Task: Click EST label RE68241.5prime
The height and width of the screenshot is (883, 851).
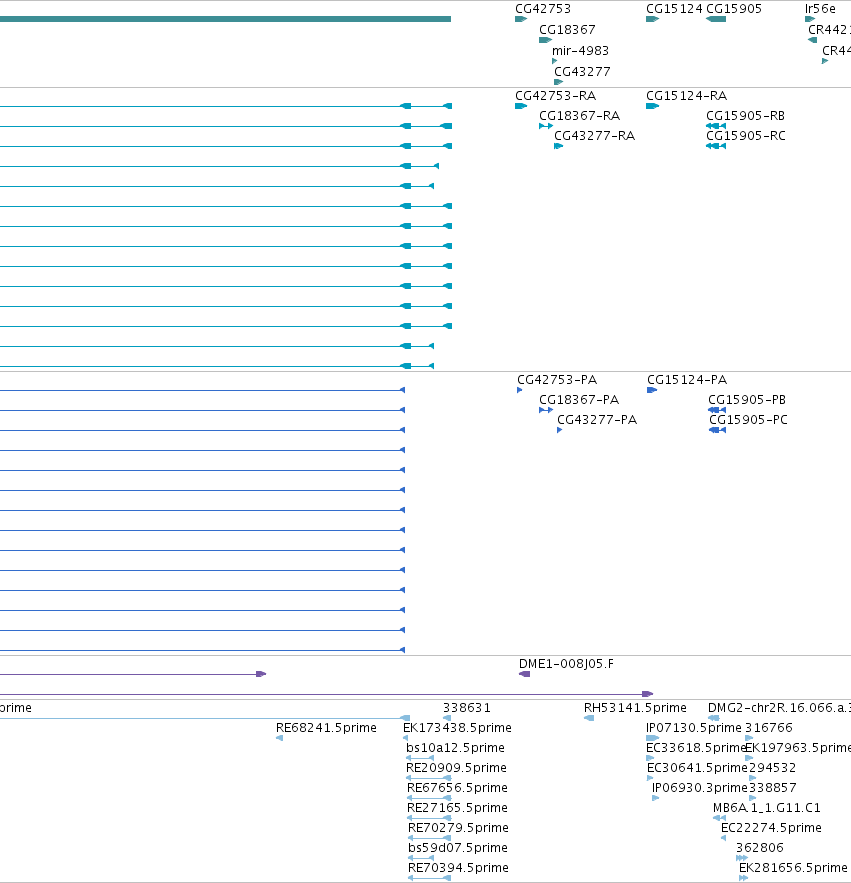Action: (x=326, y=728)
